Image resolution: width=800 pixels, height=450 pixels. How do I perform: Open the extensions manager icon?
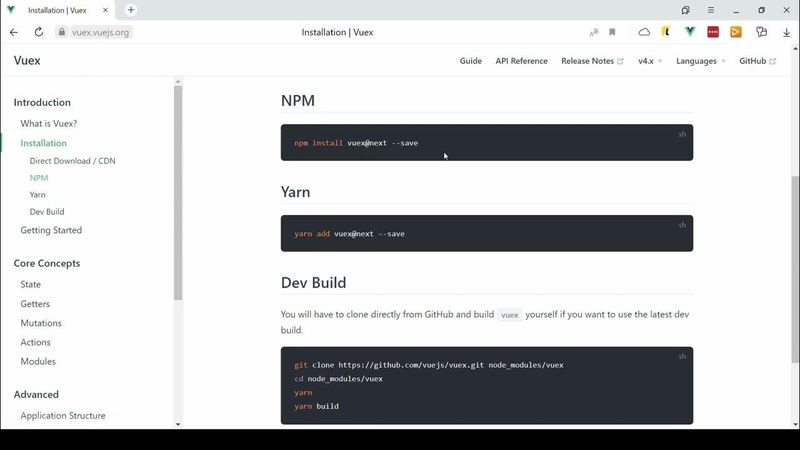[761, 32]
